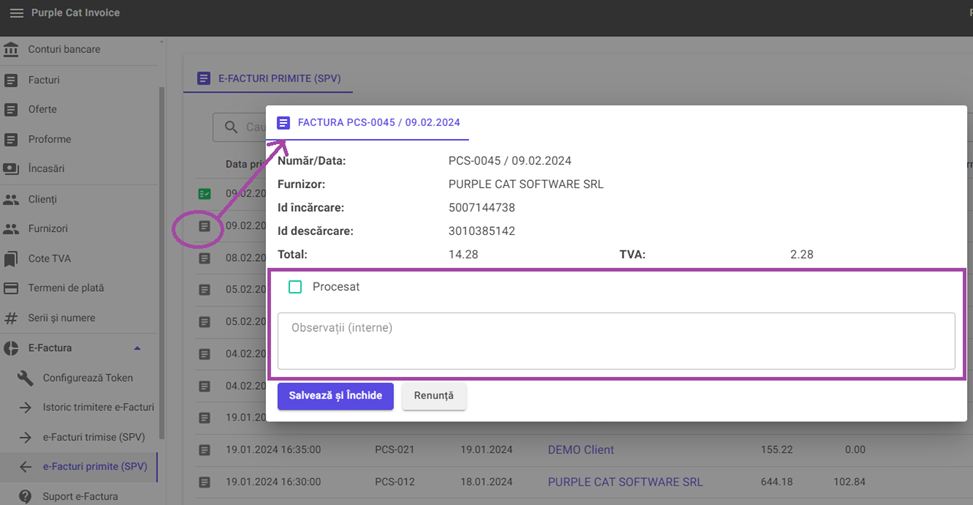
Task: Select the E-Factura pie chart icon
Action: pyautogui.click(x=11, y=348)
